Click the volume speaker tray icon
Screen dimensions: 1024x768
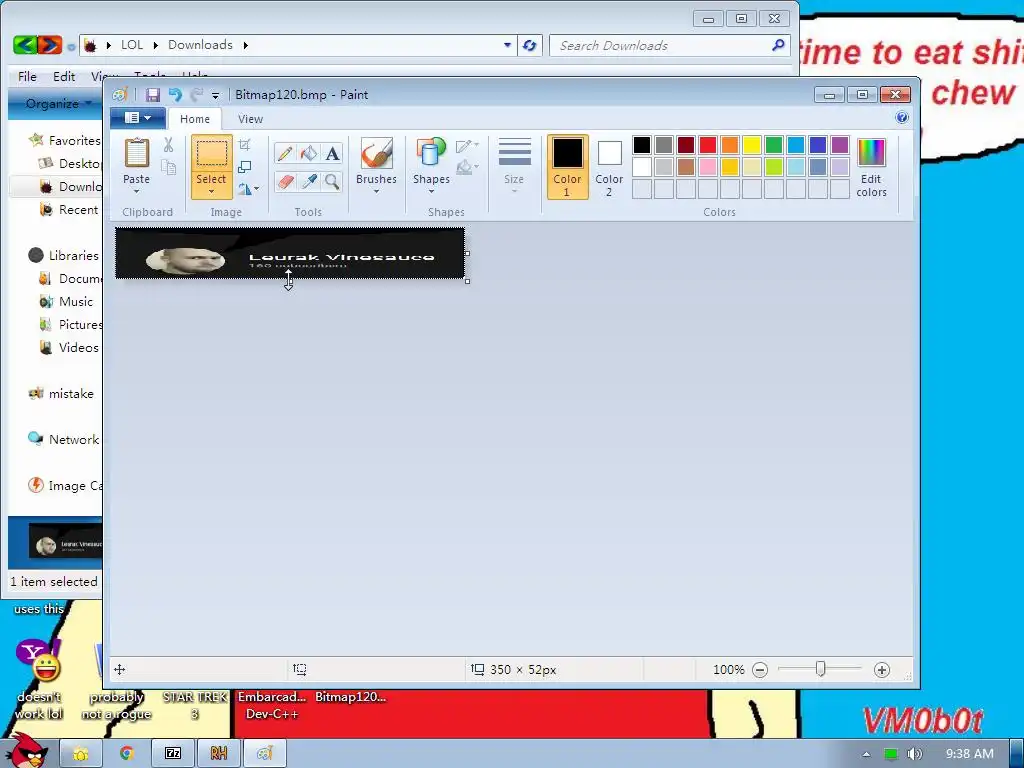(x=914, y=754)
